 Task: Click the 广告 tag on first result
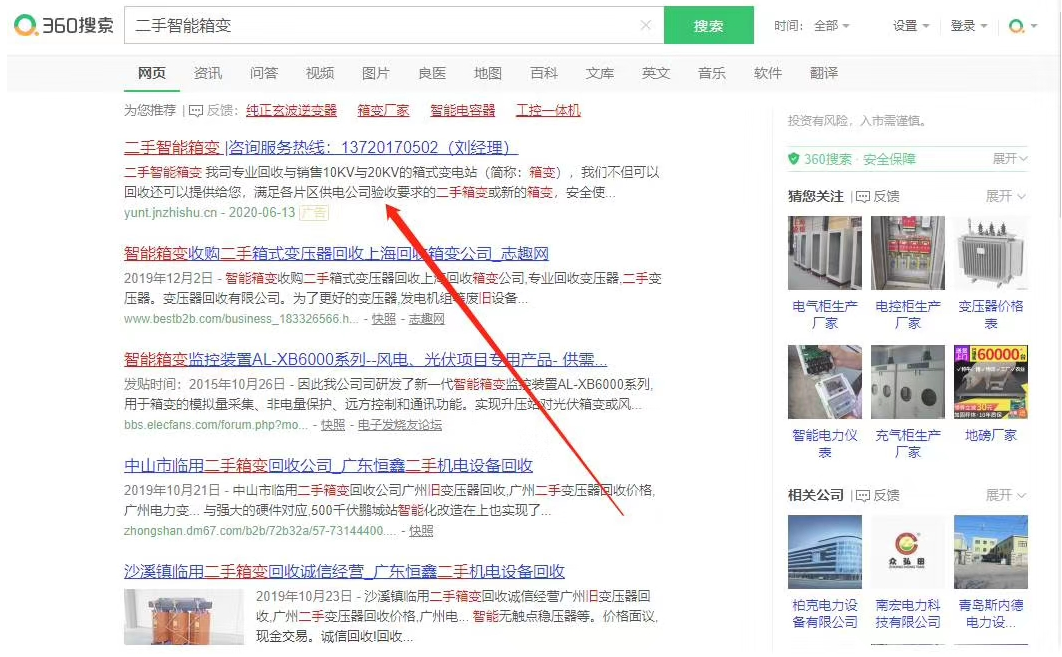point(314,213)
